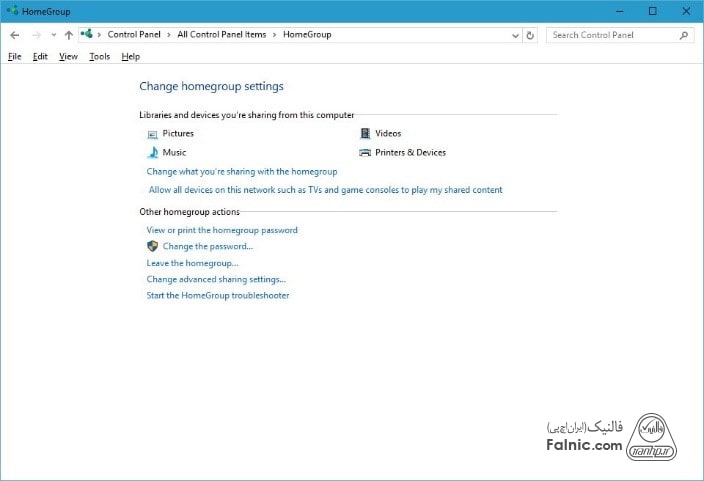
Task: Expand the Control Panel breadcrumb chevron
Action: point(101,35)
